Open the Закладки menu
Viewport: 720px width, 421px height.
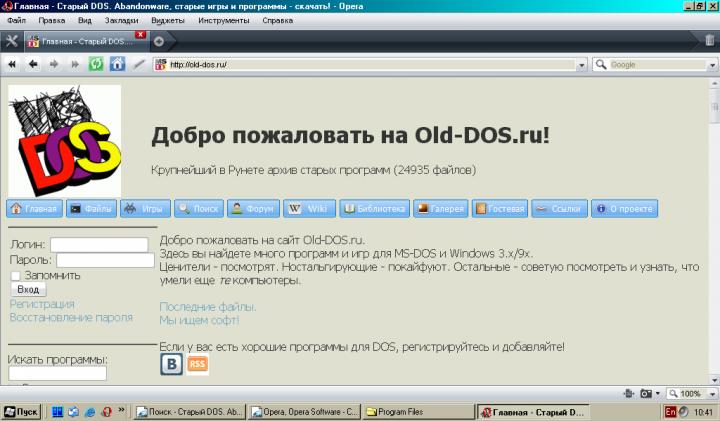pos(121,21)
